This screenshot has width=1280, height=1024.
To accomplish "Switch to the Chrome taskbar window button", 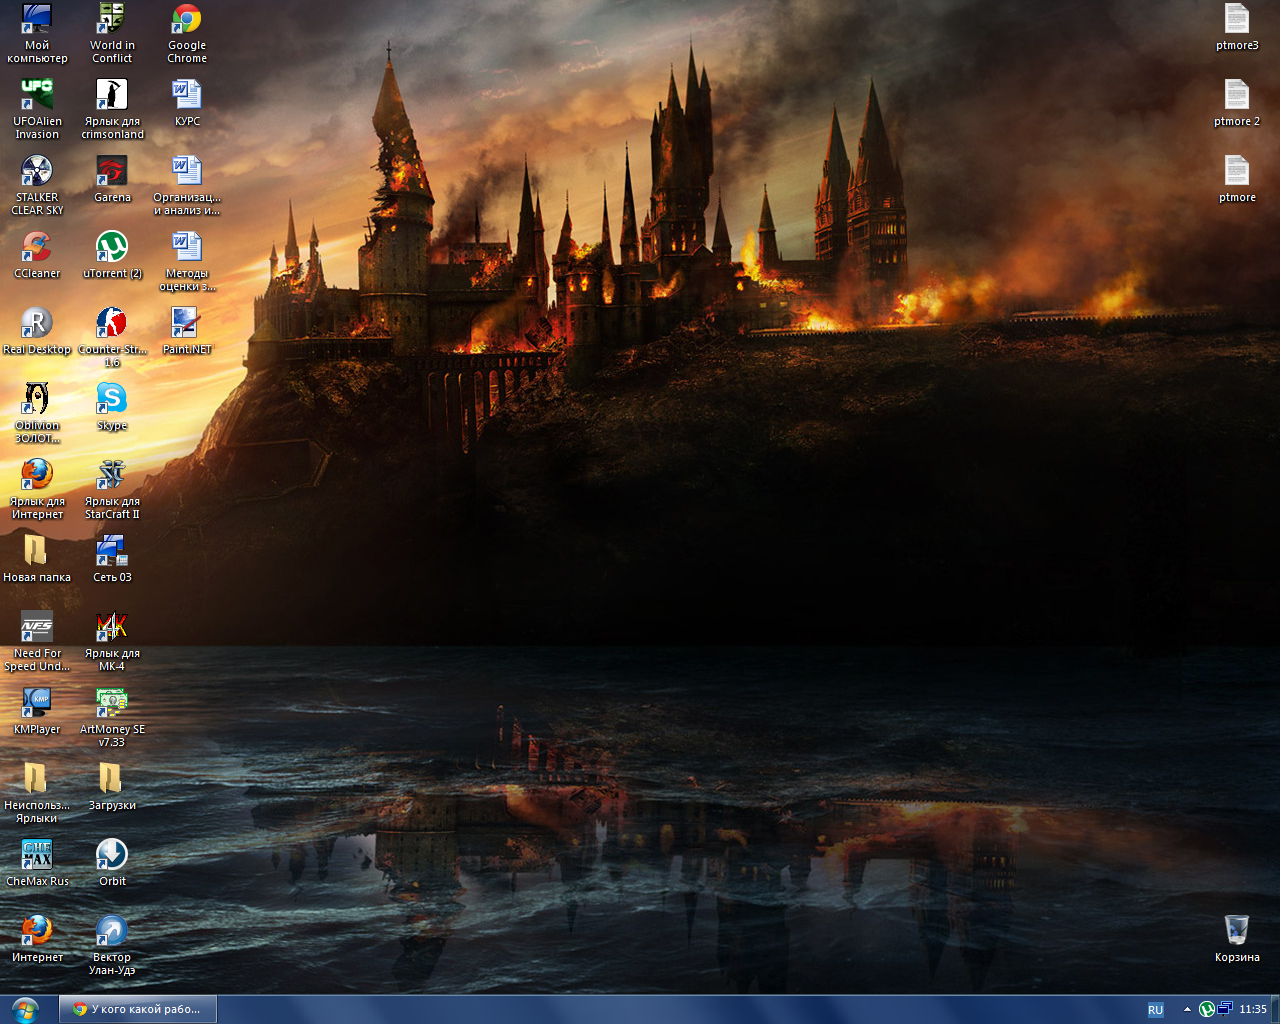I will tap(137, 1009).
